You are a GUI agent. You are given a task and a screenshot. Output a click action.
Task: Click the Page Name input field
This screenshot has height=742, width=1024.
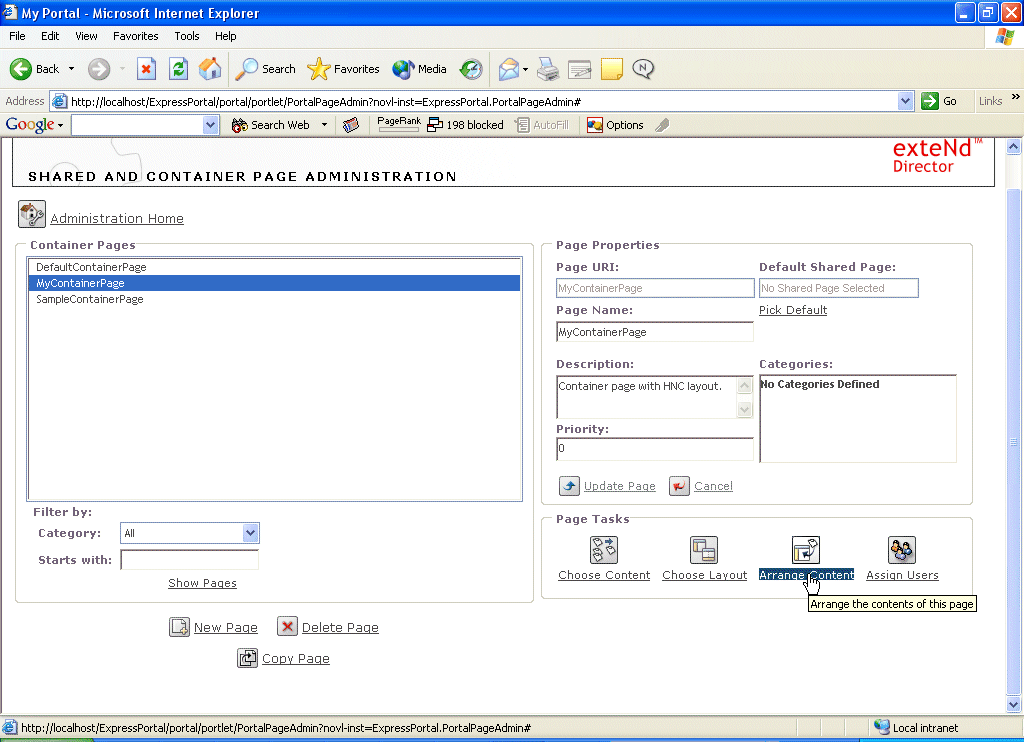pyautogui.click(x=654, y=332)
